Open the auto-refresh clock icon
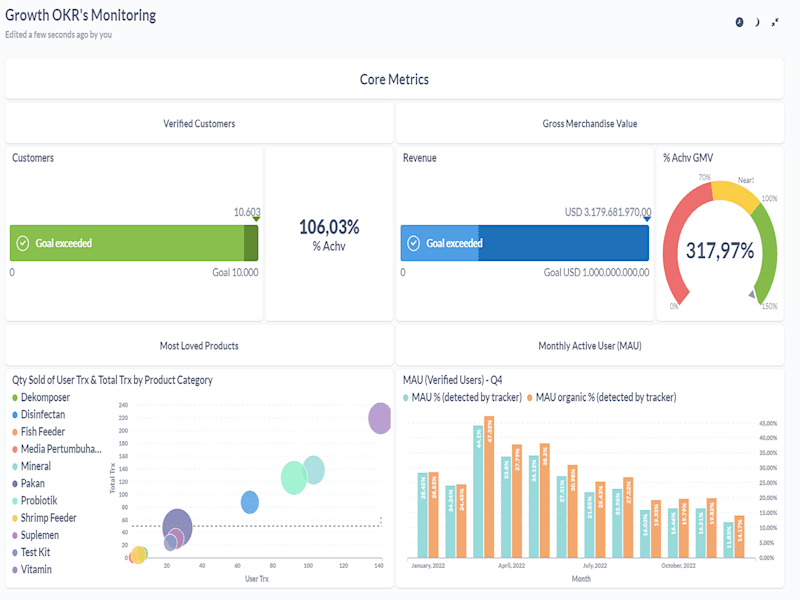The height and width of the screenshot is (600, 800). 739,22
